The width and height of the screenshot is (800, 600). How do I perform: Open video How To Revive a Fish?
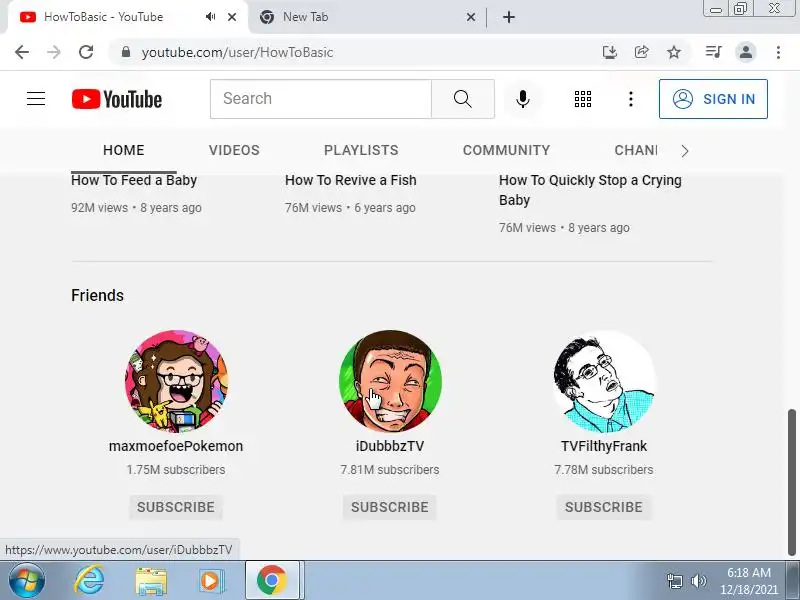[351, 180]
